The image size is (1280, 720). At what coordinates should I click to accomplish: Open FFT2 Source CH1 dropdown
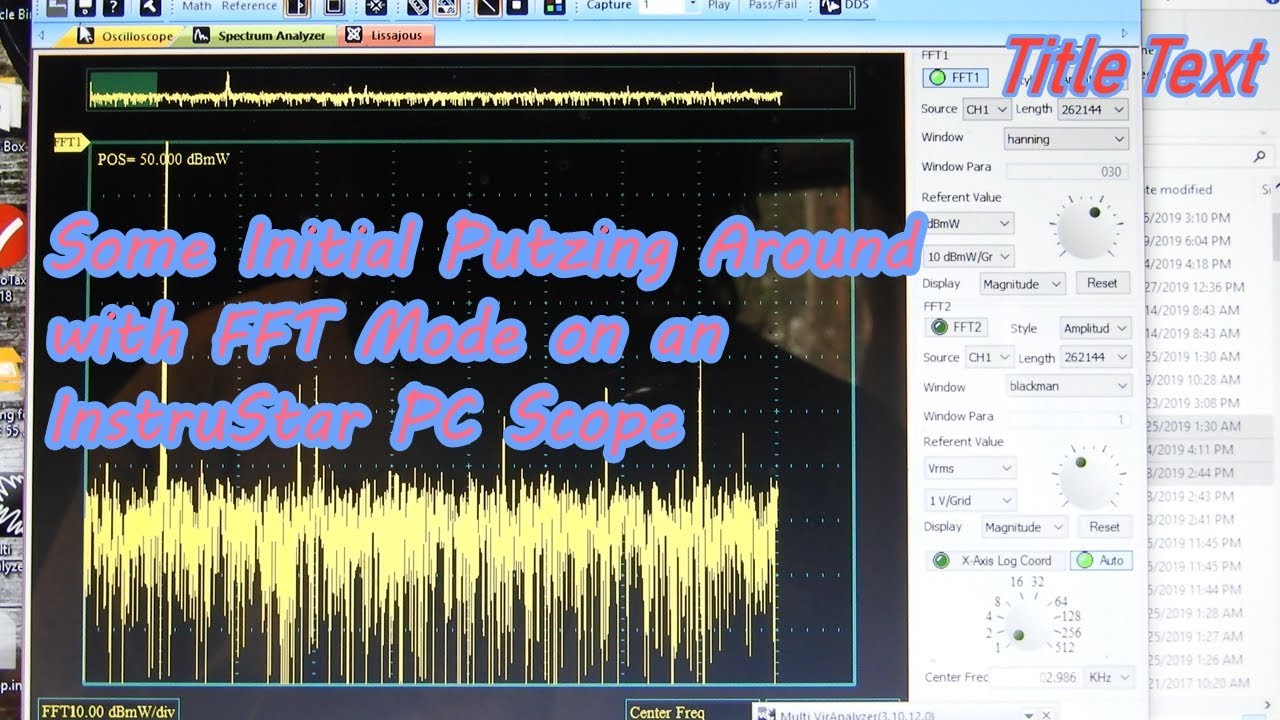point(989,357)
